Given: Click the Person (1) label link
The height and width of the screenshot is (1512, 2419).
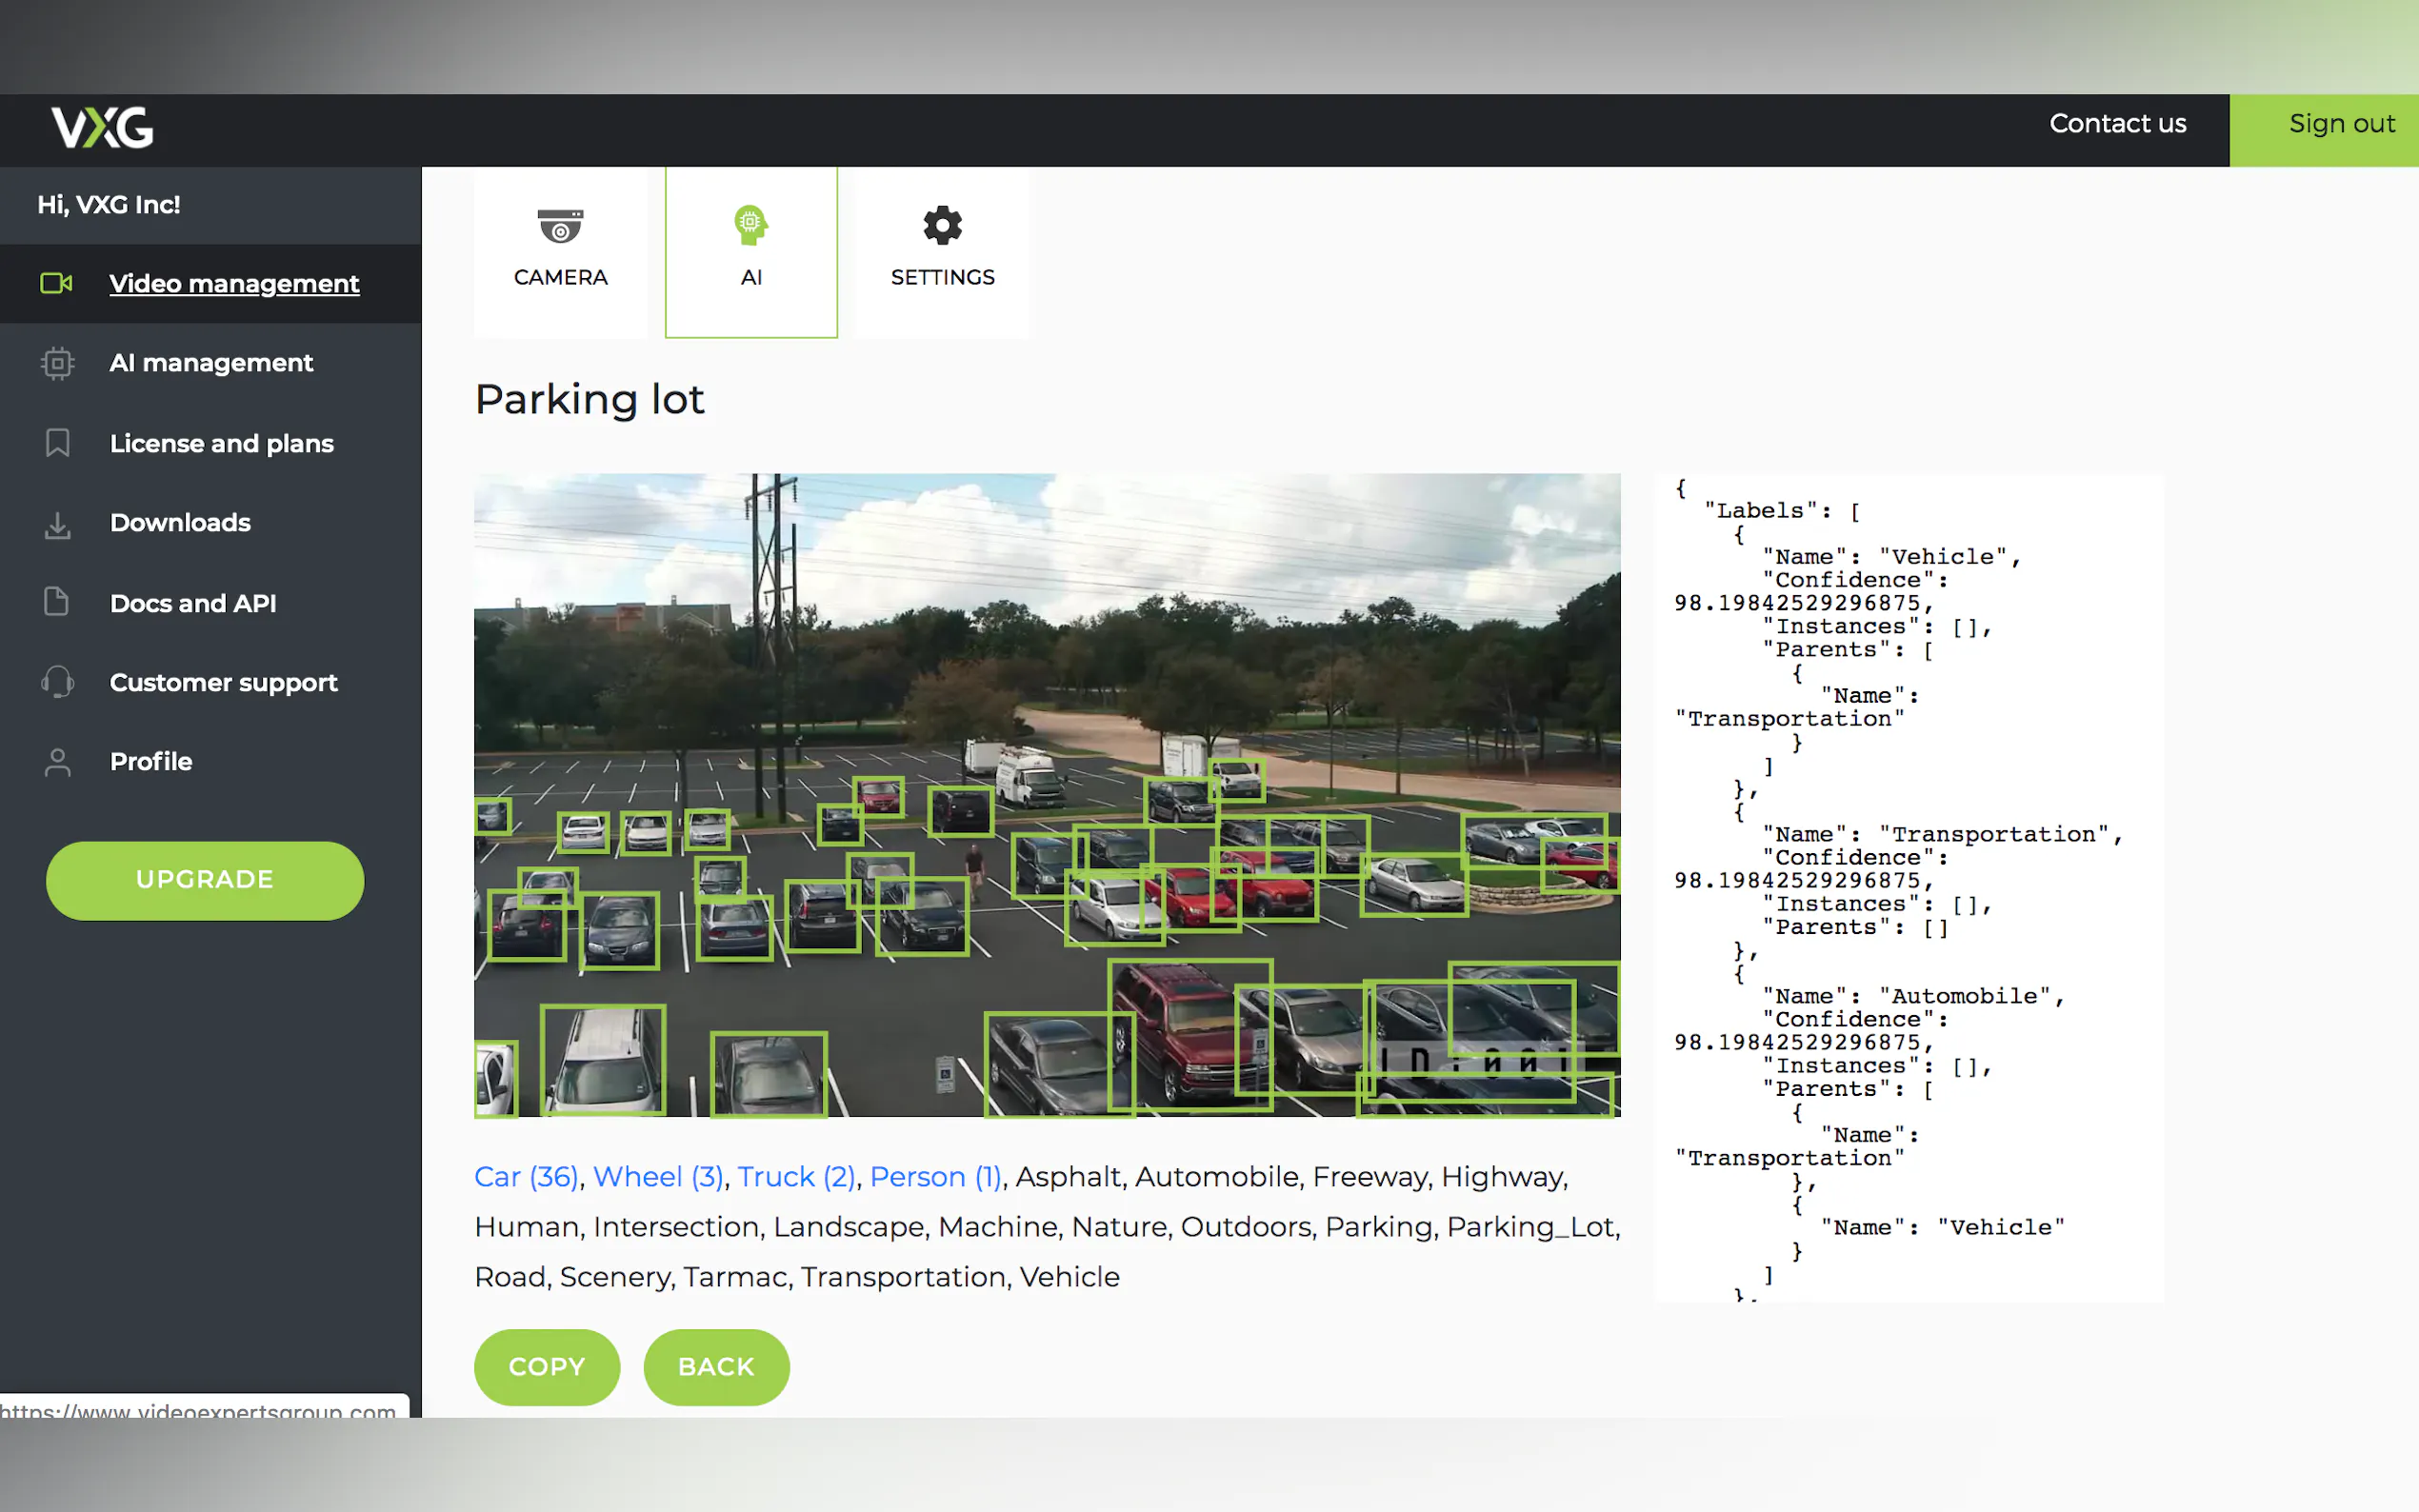Looking at the screenshot, I should pos(935,1177).
